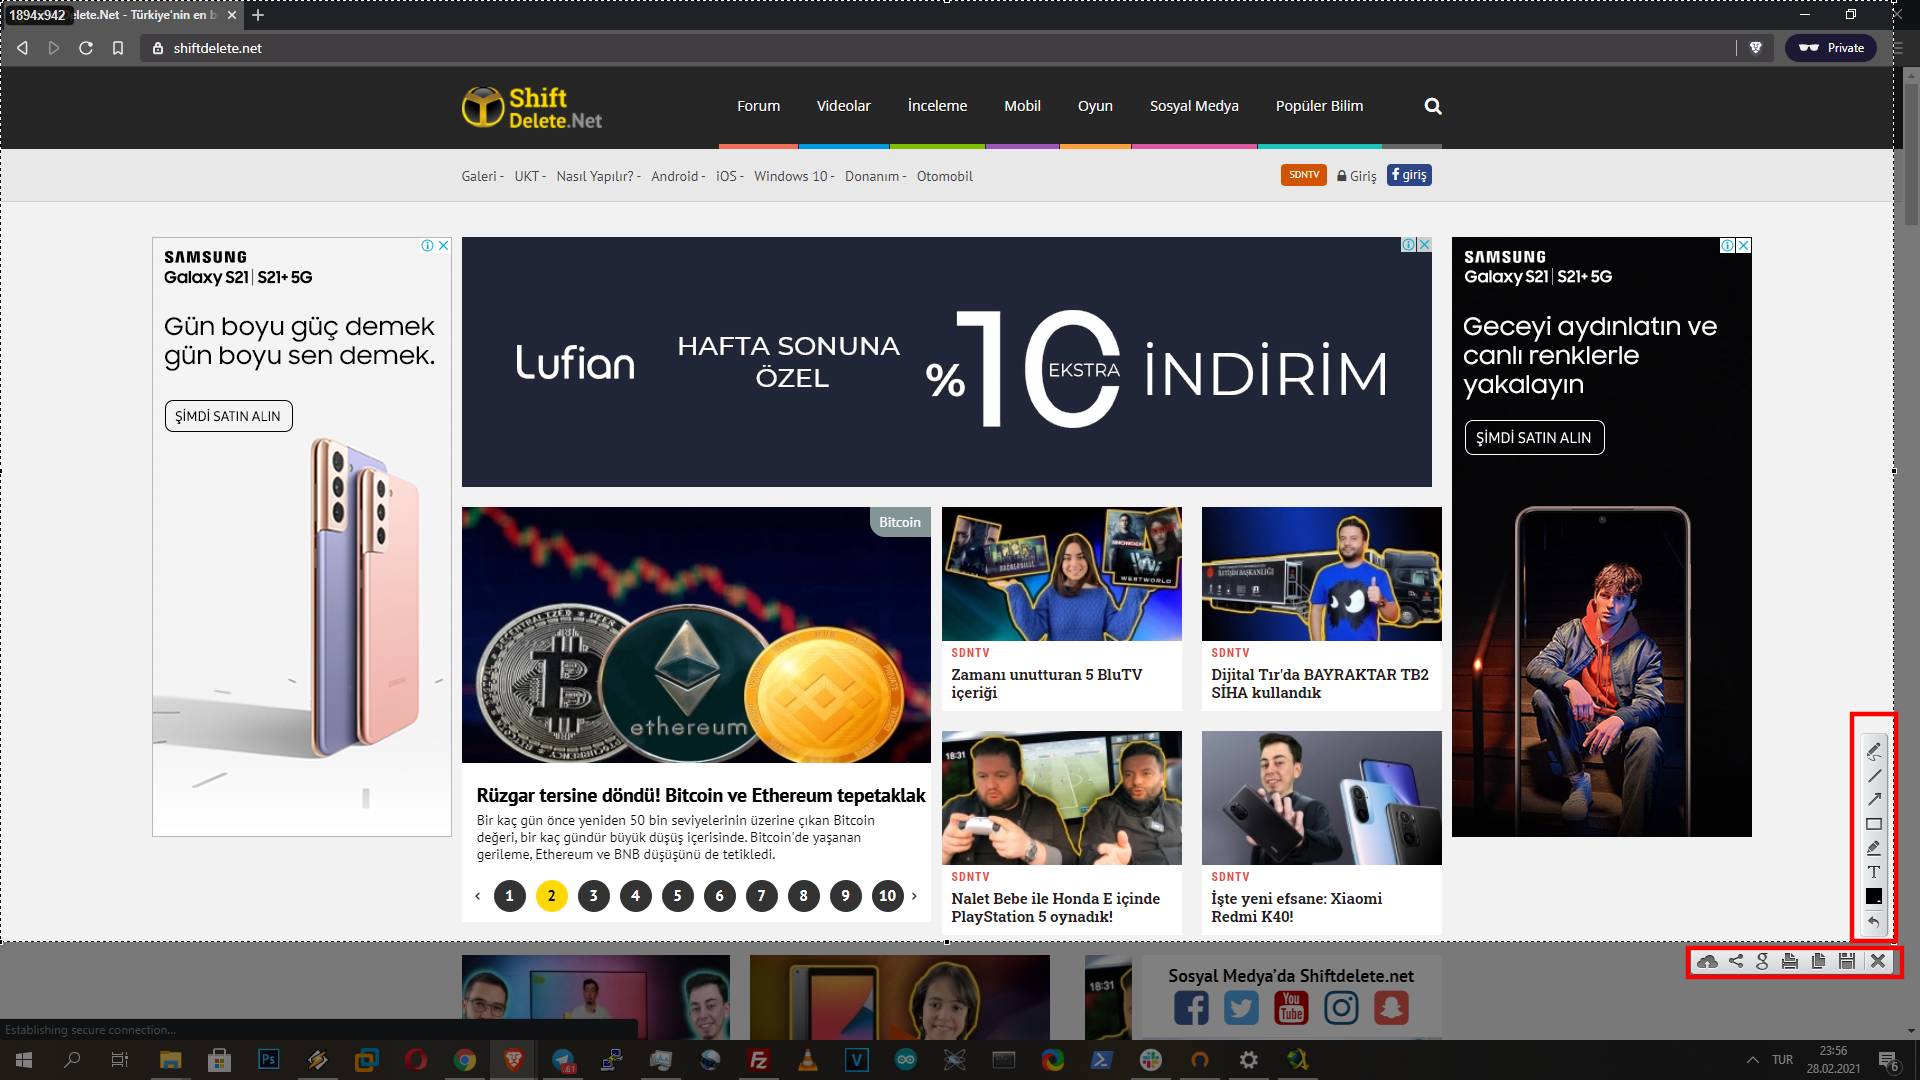
Task: Expand the Windows 10 submenu
Action: 793,176
